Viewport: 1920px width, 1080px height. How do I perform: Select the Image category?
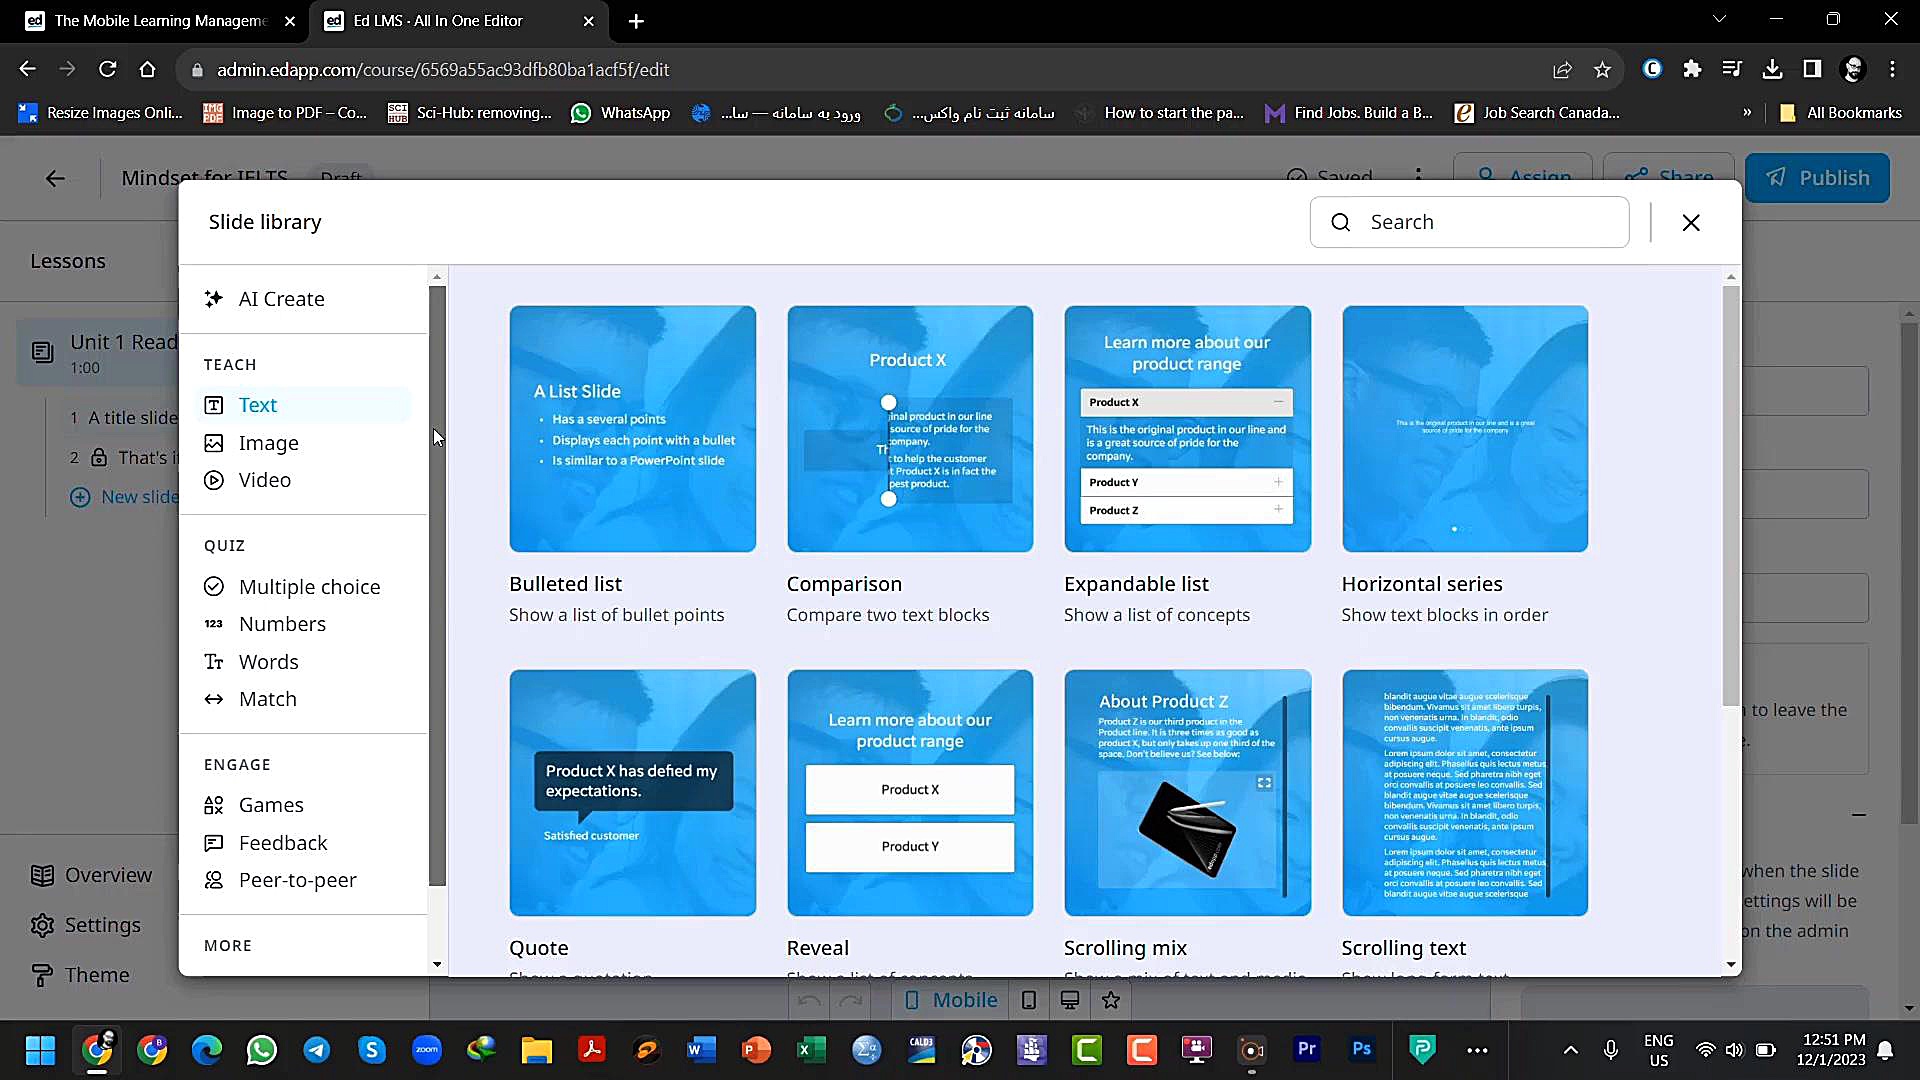(x=252, y=443)
